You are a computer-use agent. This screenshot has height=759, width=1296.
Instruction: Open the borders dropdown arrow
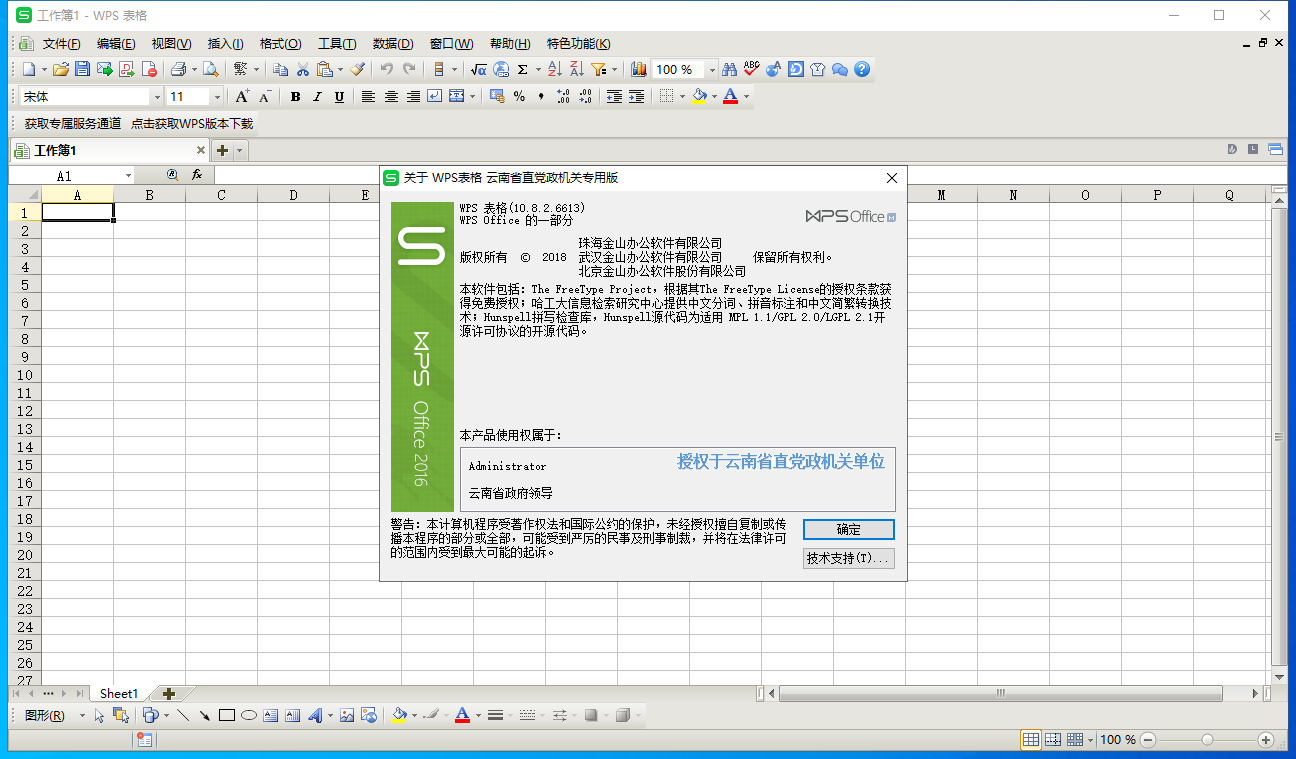pyautogui.click(x=682, y=97)
